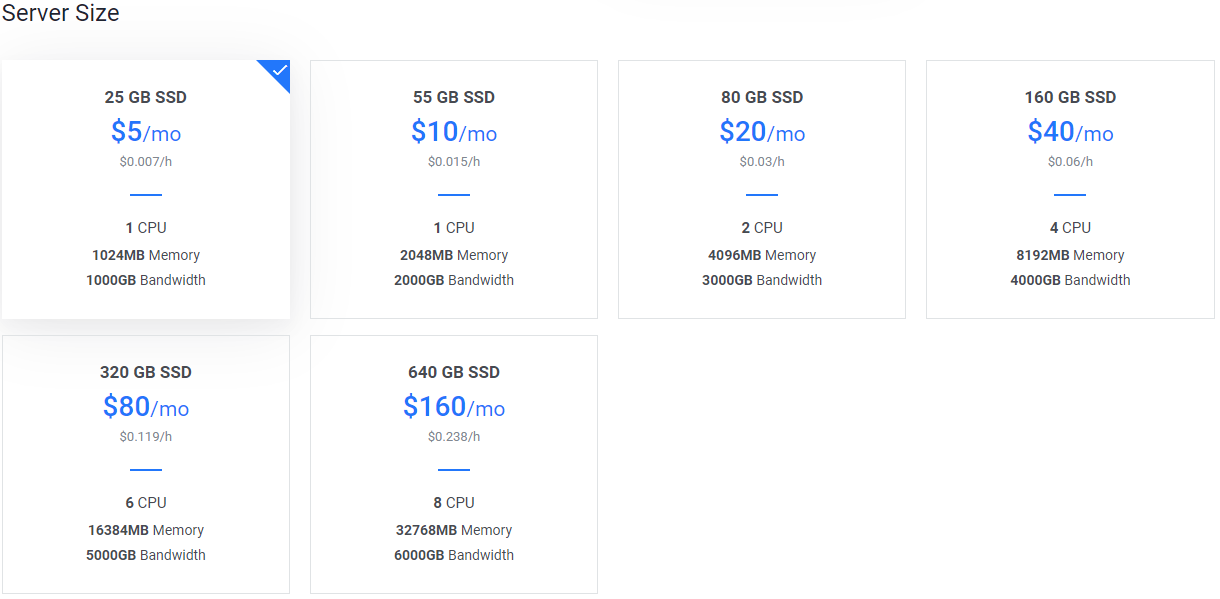Image resolution: width=1220 pixels, height=599 pixels.
Task: Click the $160/mo price
Action: tap(454, 407)
